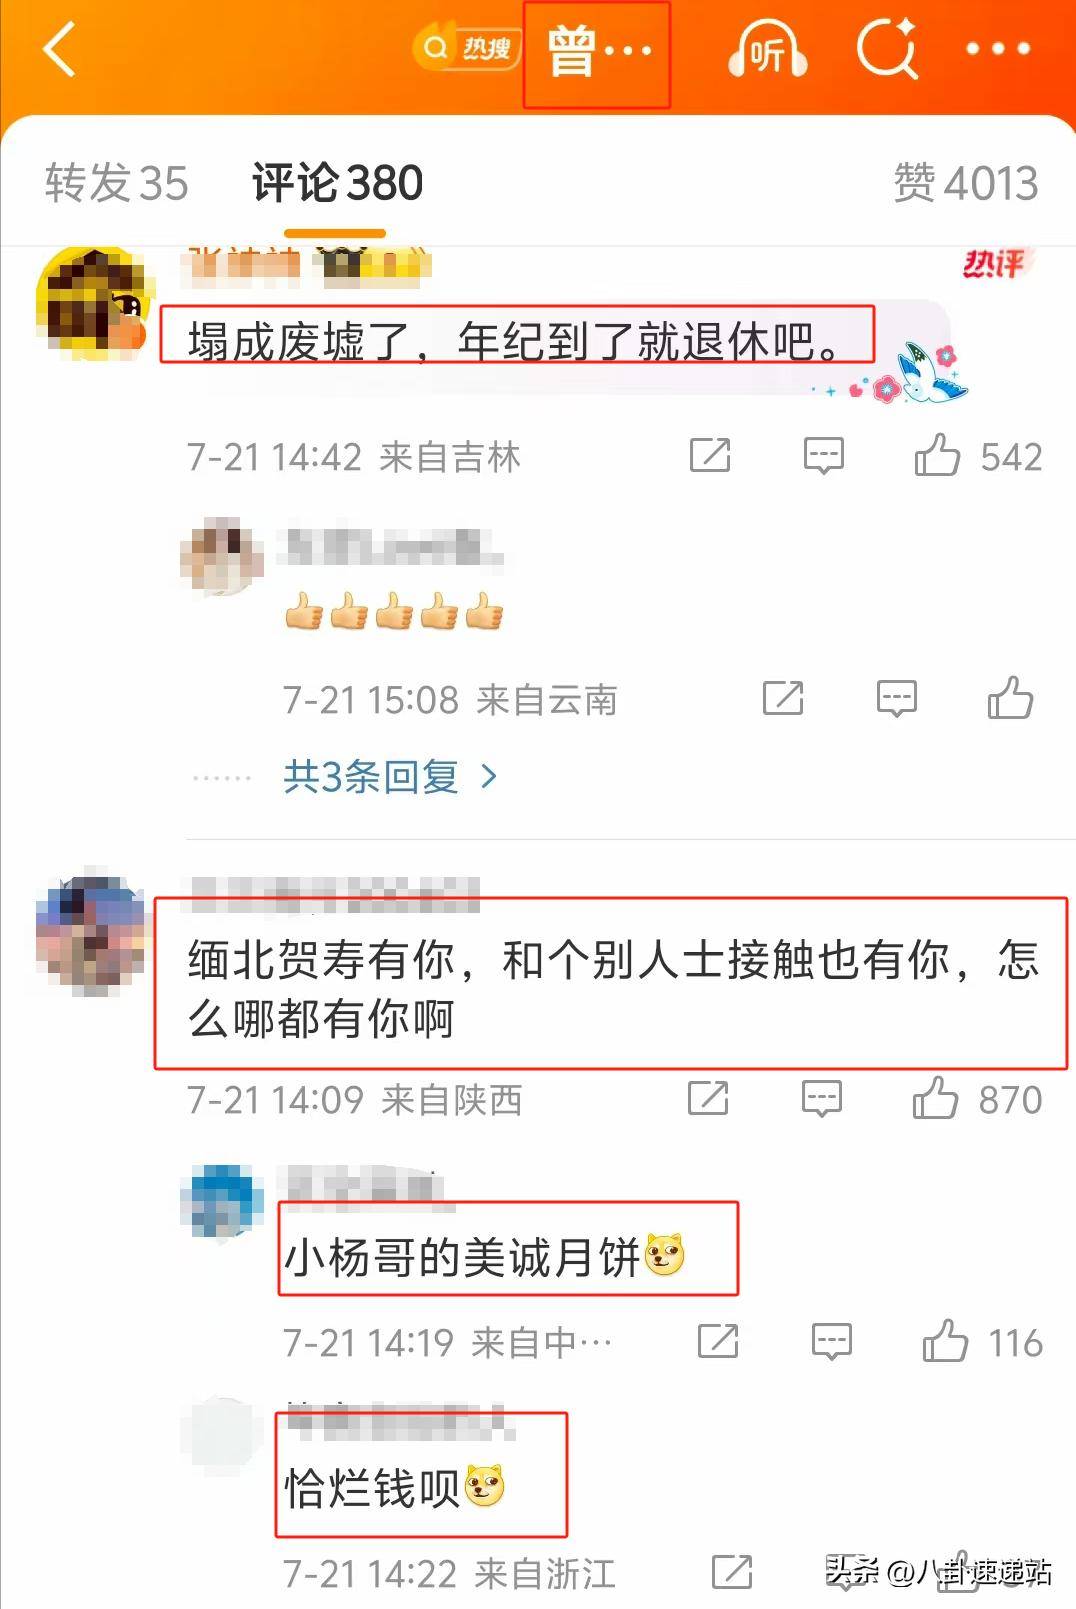The image size is (1076, 1609).
Task: Open the three-dot more menu in header
Action: click(x=998, y=48)
